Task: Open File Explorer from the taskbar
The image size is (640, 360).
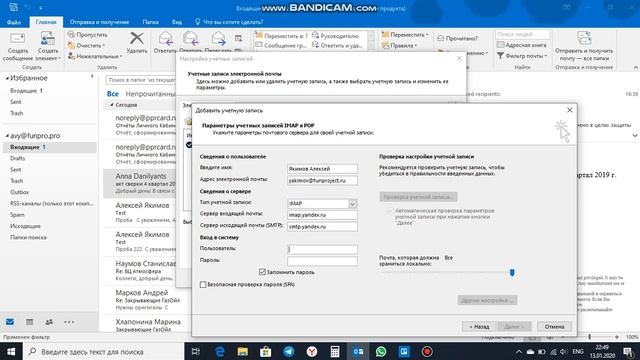Action: pyautogui.click(x=242, y=351)
